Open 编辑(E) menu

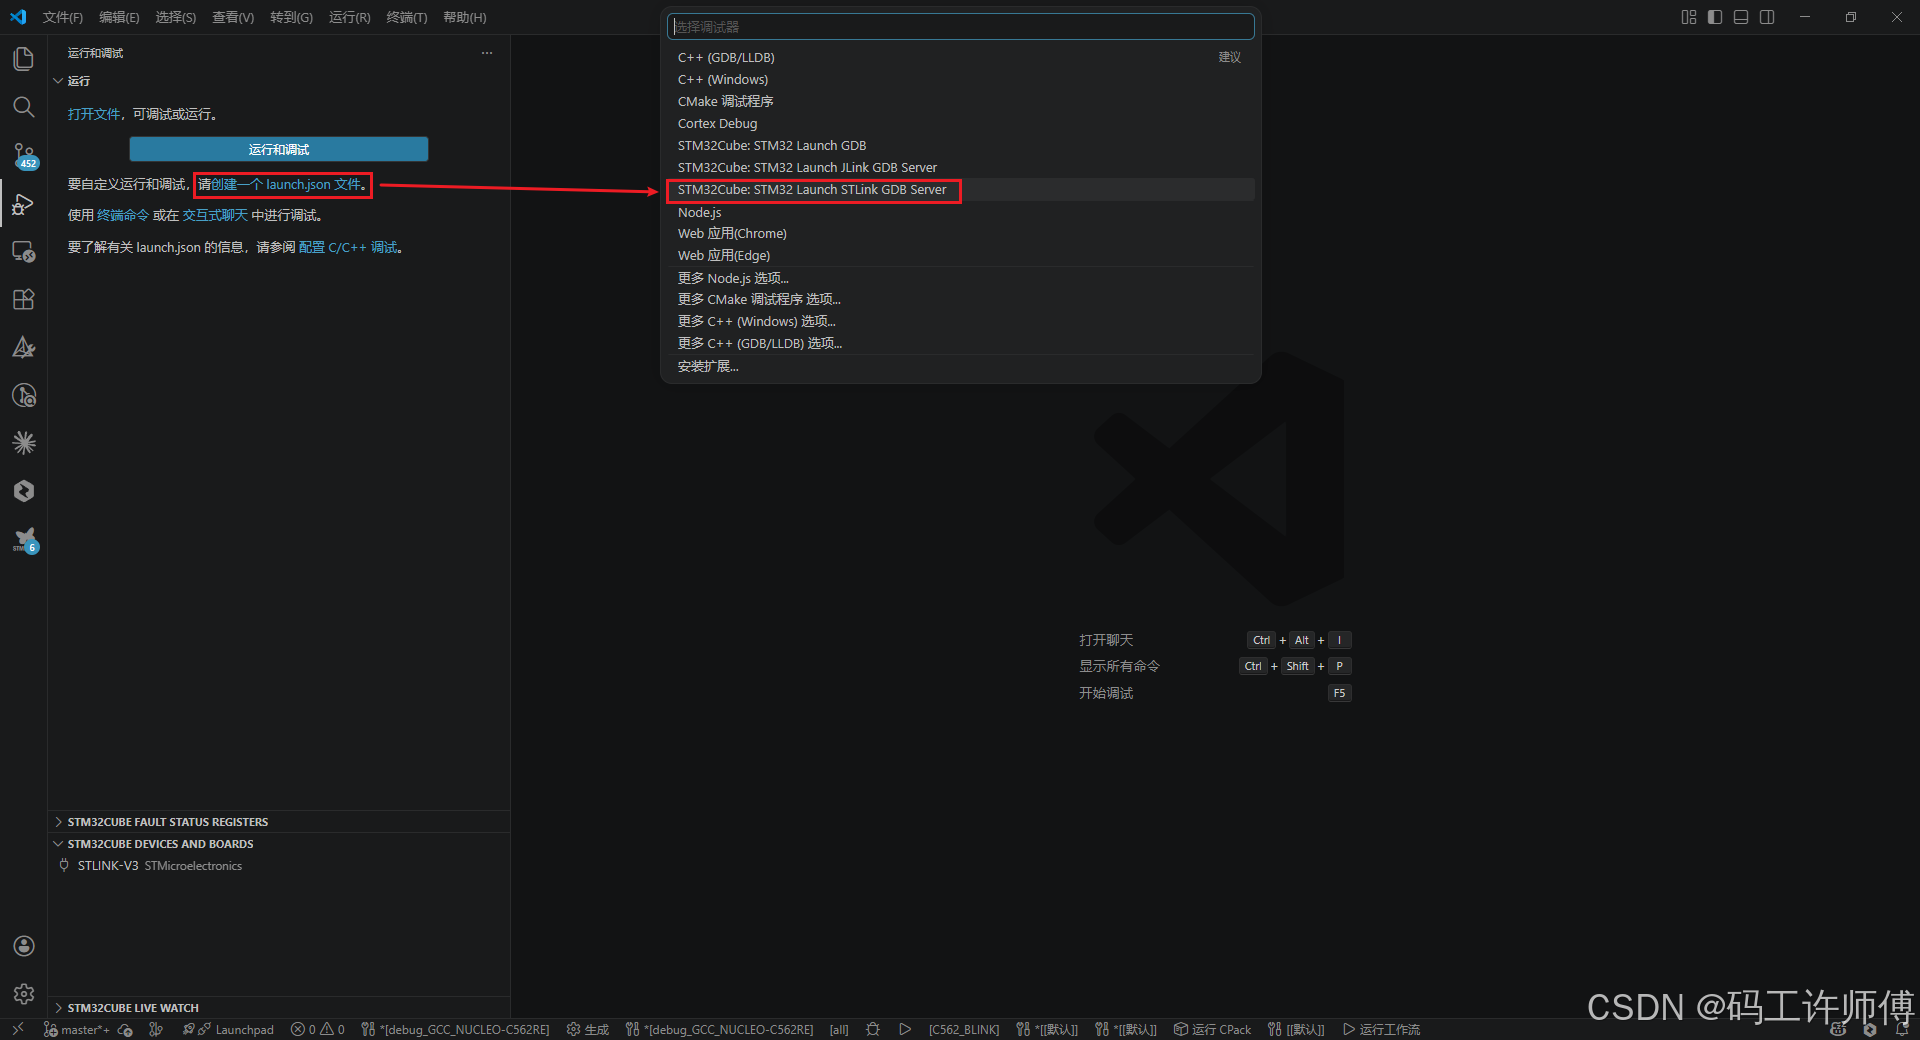coord(119,17)
